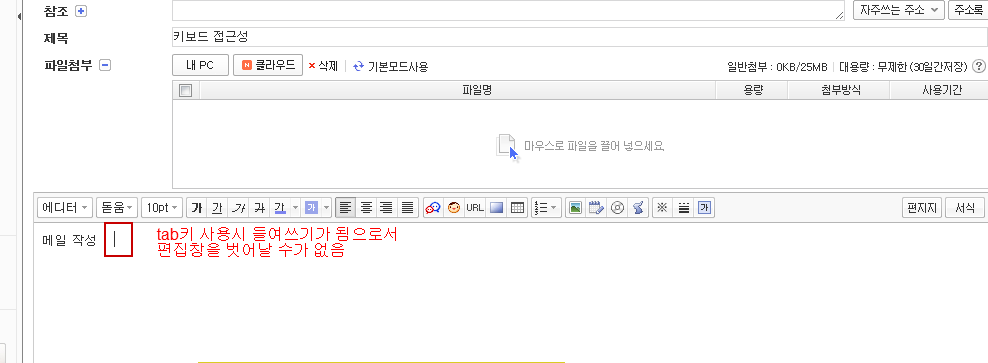Open the 돋움 font dropdown

pos(117,207)
